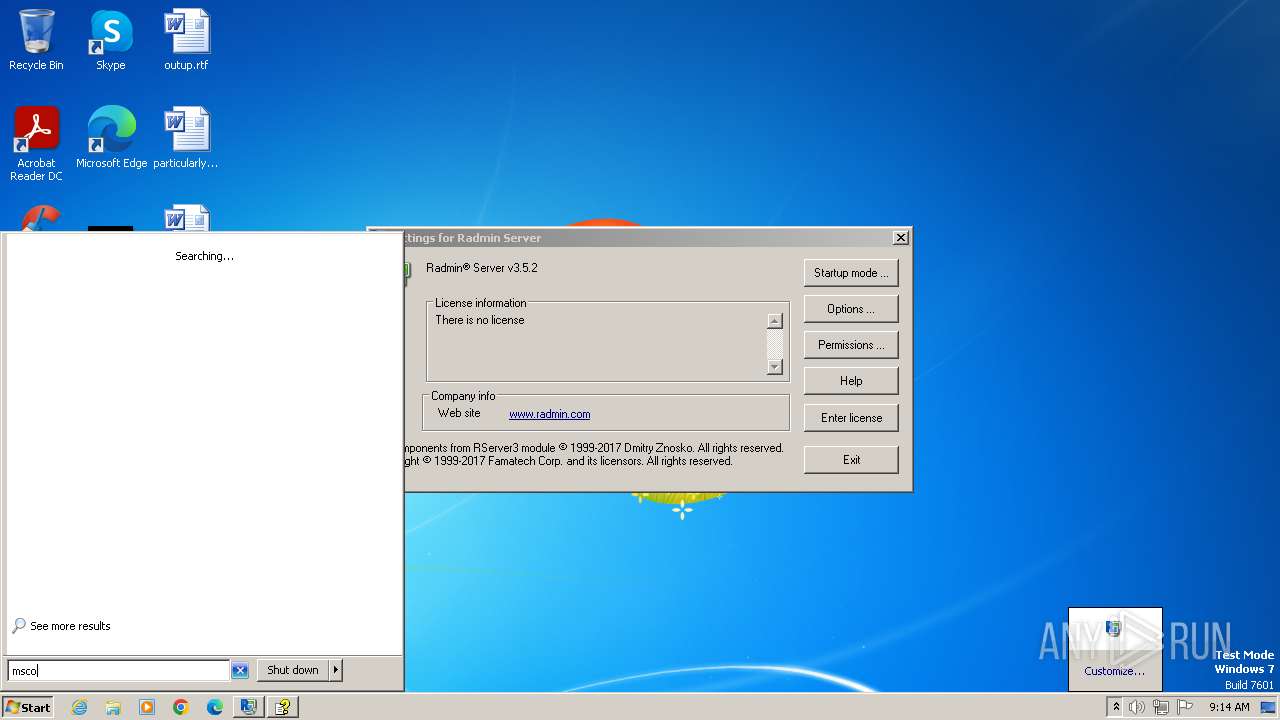Click 'Radmin® Server v3.5.2' label

coord(482,268)
